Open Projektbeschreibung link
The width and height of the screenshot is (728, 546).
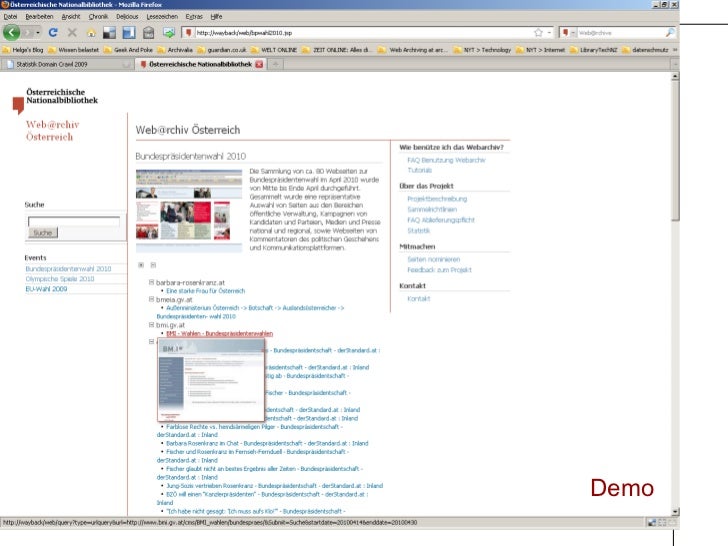437,199
